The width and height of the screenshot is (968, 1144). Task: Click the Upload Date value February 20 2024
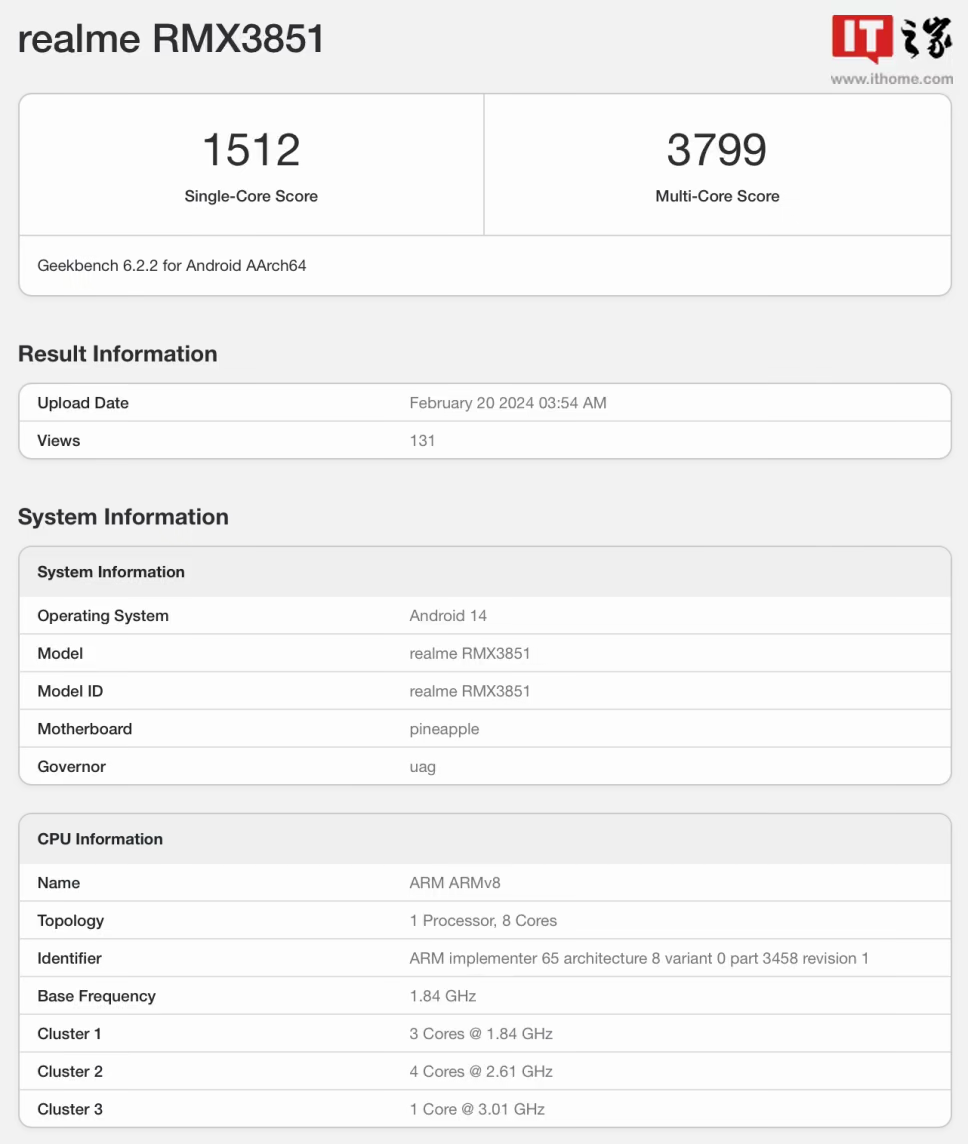click(x=508, y=403)
